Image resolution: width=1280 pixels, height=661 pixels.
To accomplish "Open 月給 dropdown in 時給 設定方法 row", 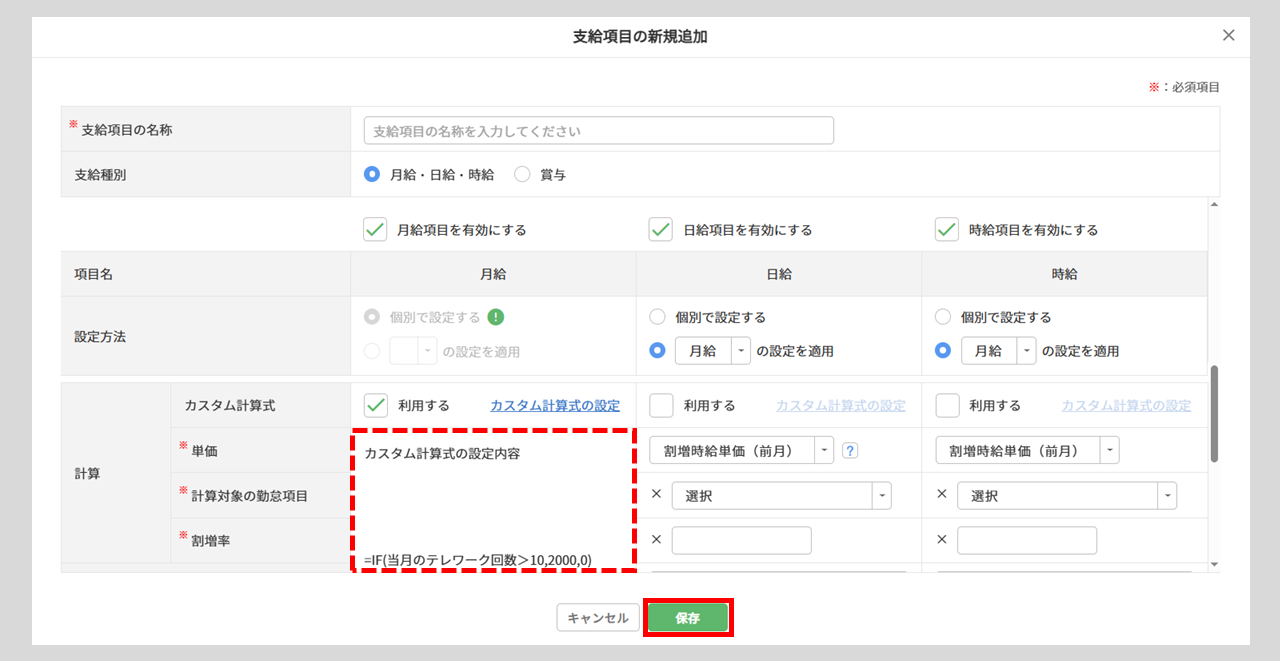I will [x=998, y=351].
